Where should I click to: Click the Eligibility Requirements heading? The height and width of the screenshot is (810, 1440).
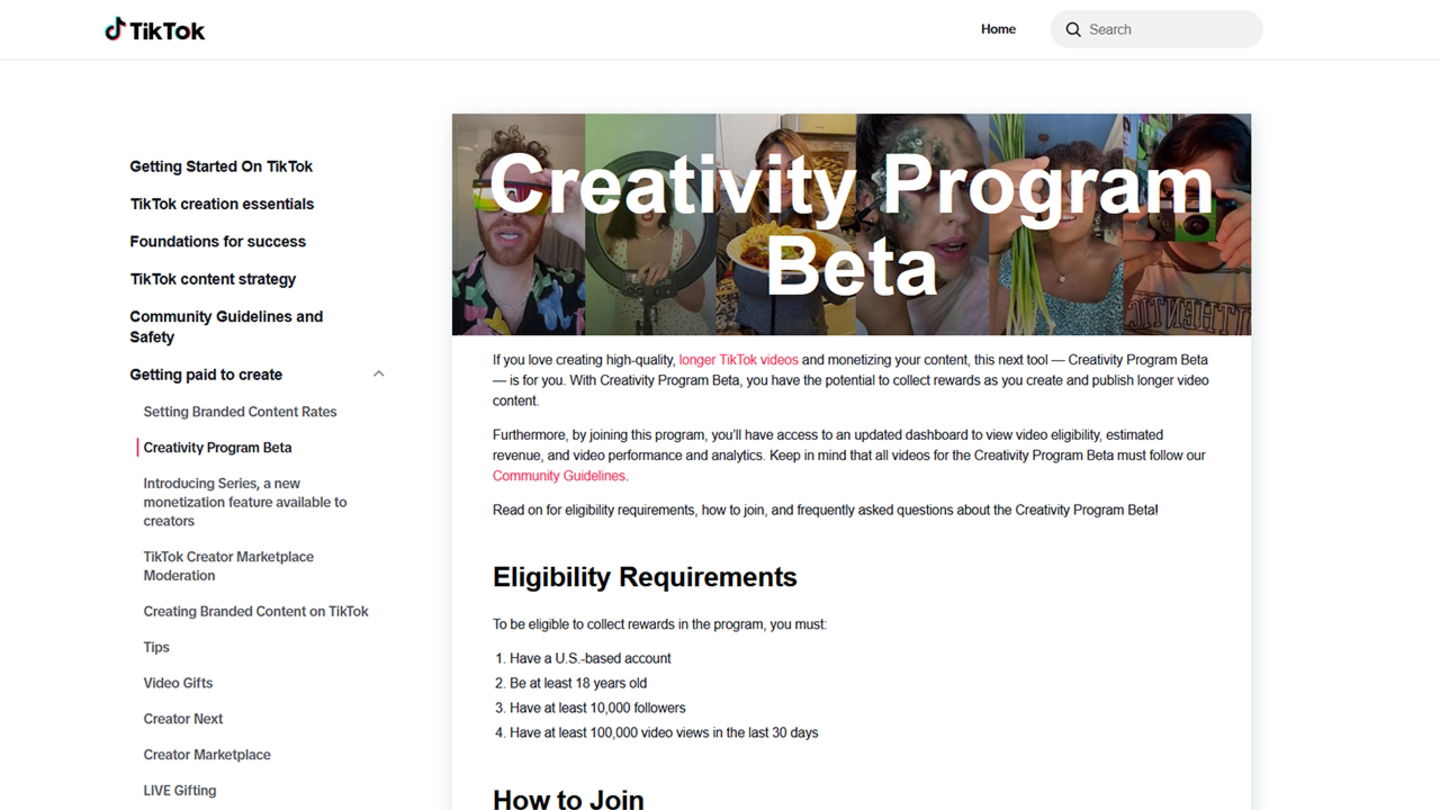pyautogui.click(x=645, y=577)
